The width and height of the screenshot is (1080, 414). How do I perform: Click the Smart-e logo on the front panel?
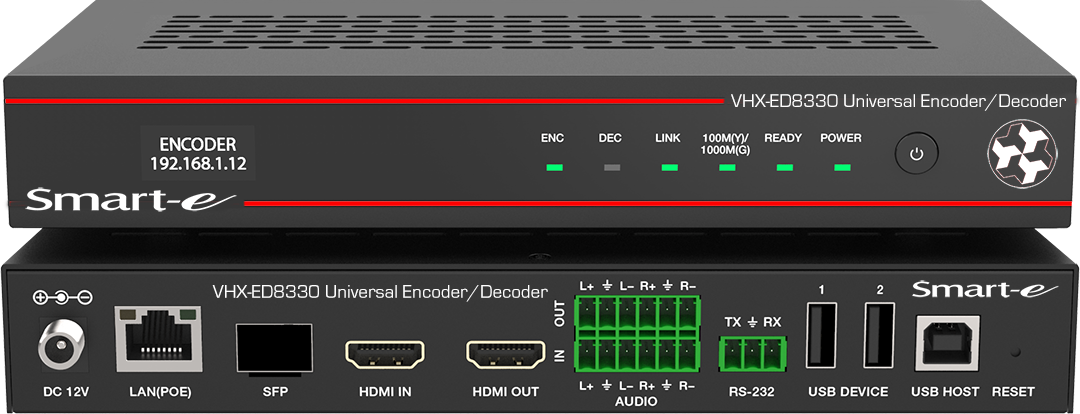[131, 199]
